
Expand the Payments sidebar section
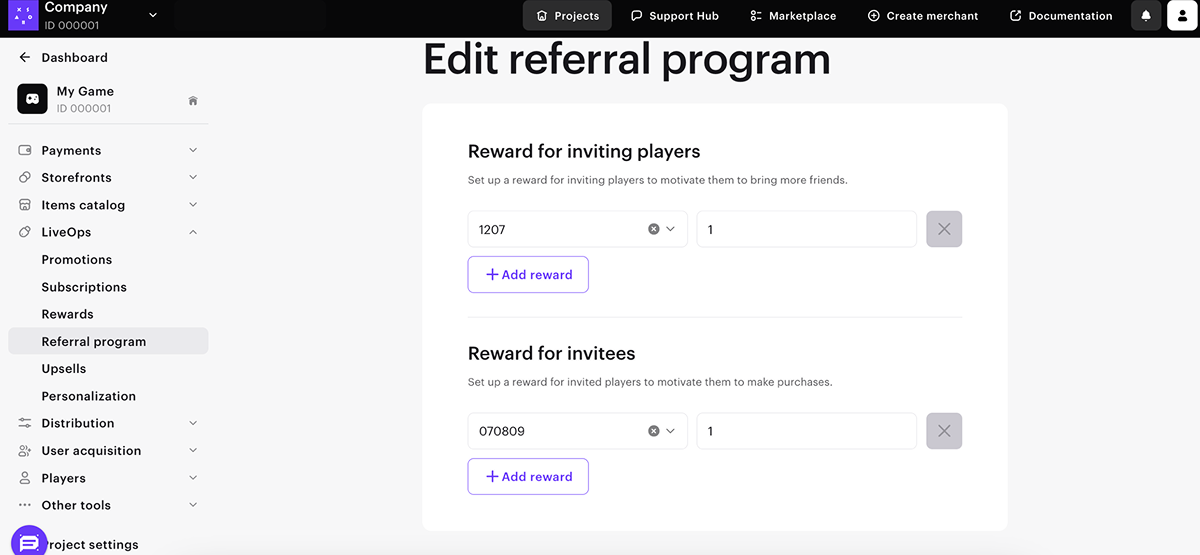tap(193, 151)
